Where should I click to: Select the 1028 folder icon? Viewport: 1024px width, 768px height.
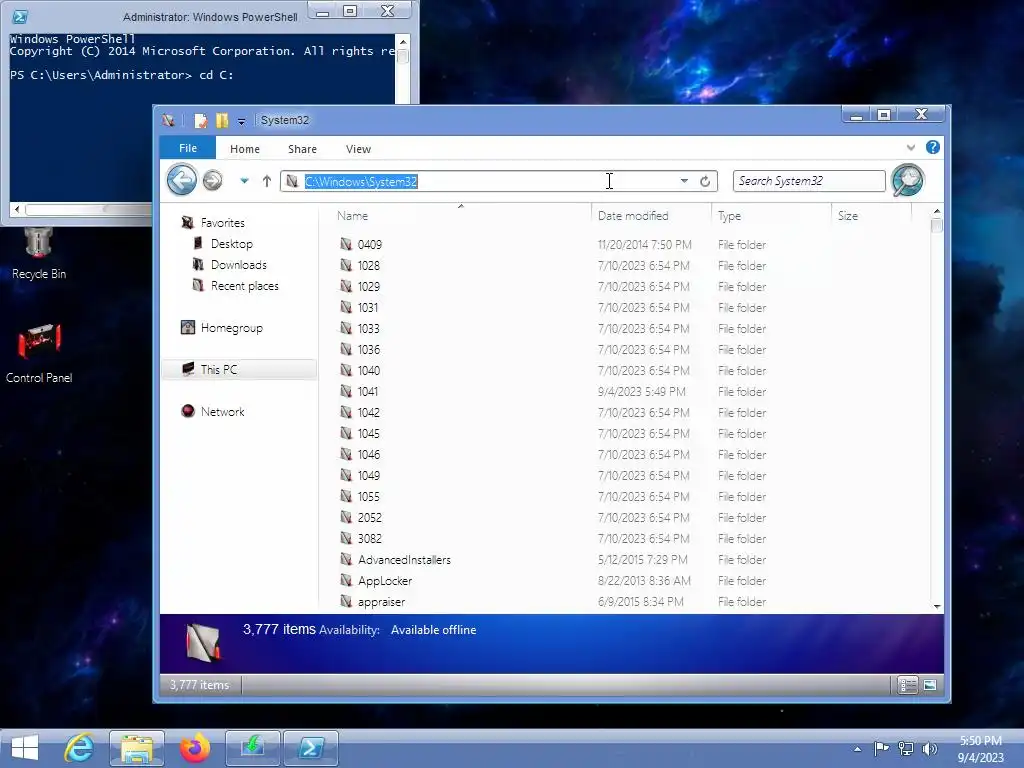[346, 265]
